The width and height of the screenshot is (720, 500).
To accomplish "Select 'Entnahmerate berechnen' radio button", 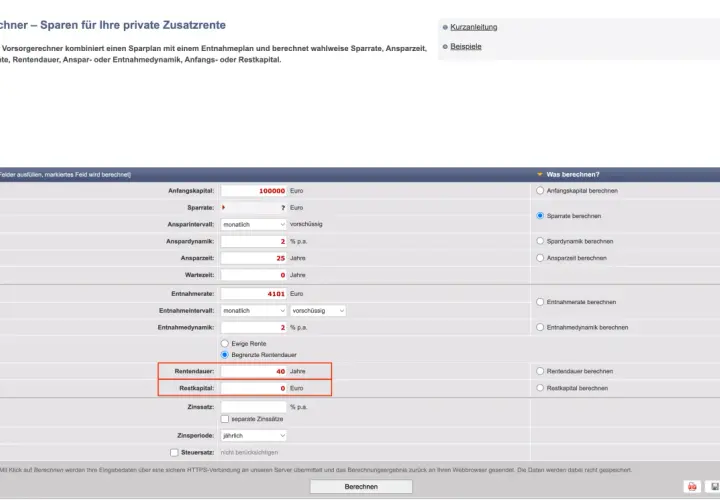I will (540, 302).
